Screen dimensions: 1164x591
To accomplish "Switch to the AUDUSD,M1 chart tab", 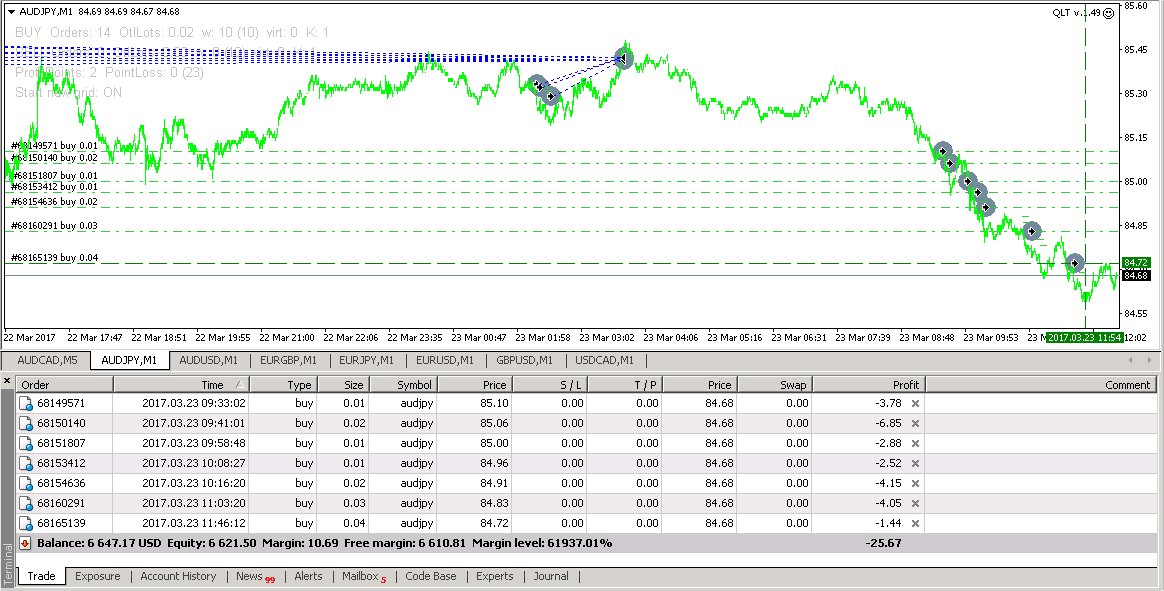I will (x=209, y=360).
